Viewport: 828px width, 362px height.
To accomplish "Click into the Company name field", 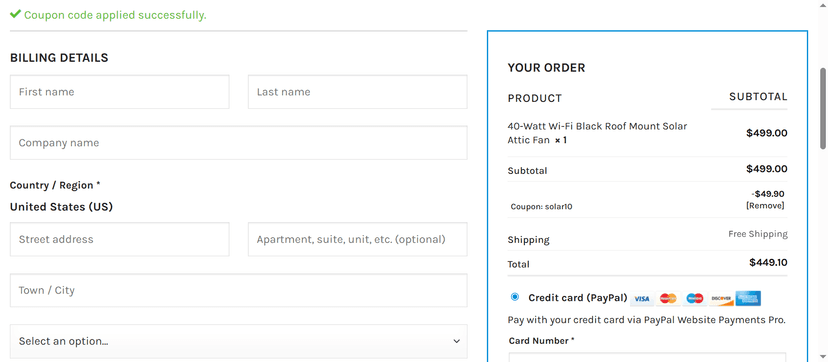I will click(x=239, y=142).
